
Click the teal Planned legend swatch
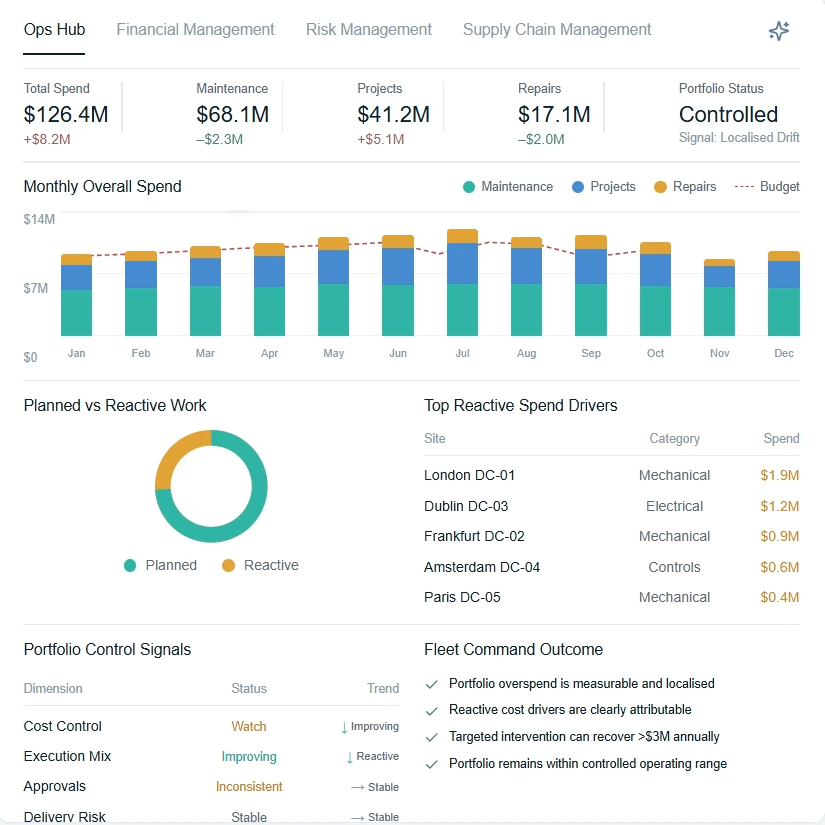(x=130, y=566)
